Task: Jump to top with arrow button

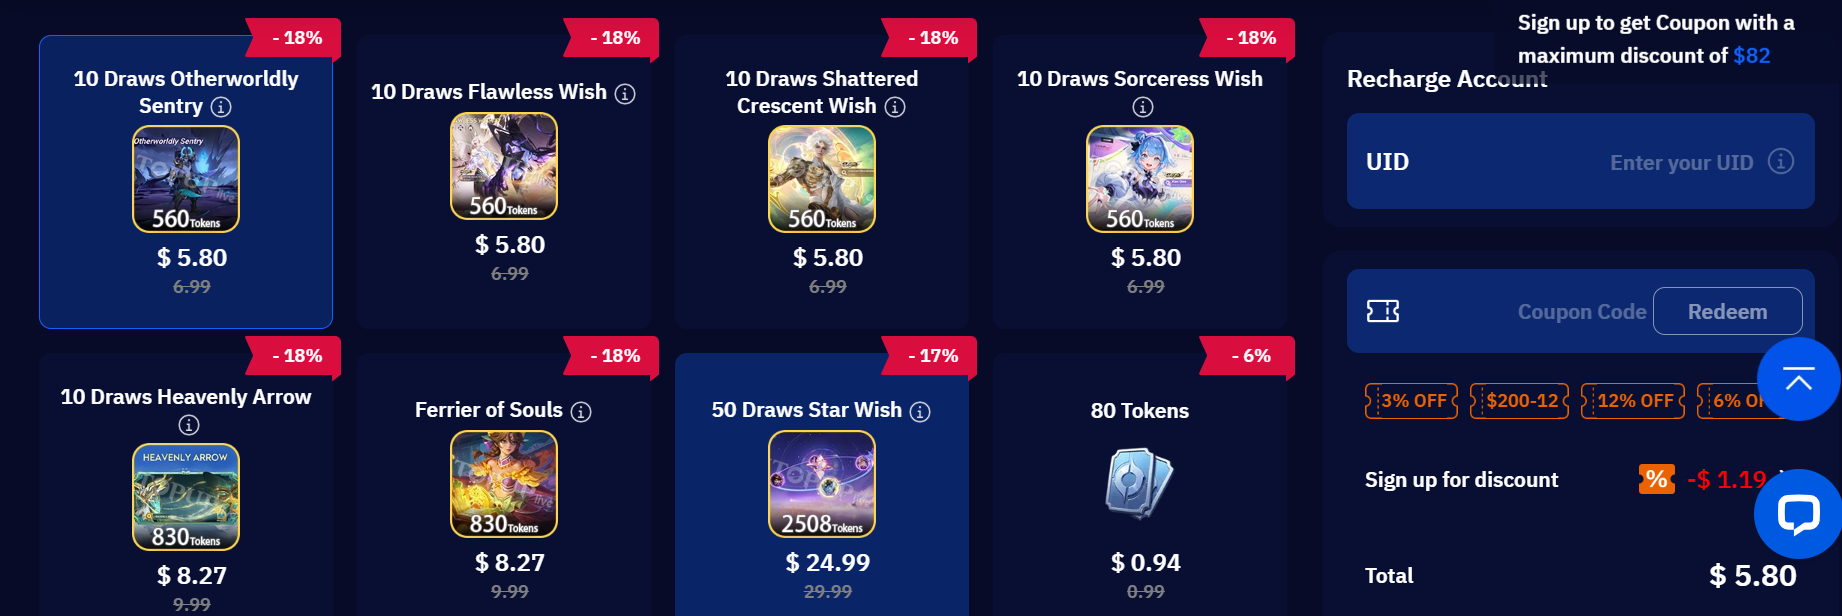Action: (x=1798, y=379)
